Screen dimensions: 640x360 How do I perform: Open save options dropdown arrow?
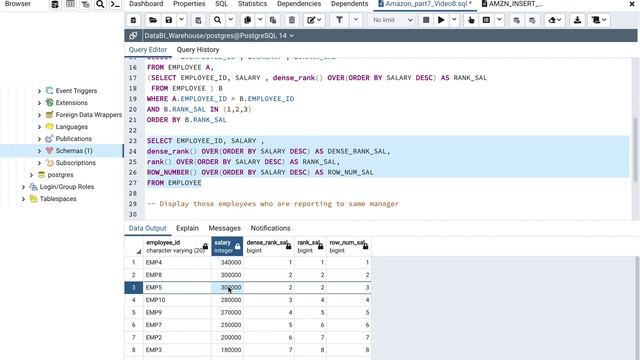181,20
